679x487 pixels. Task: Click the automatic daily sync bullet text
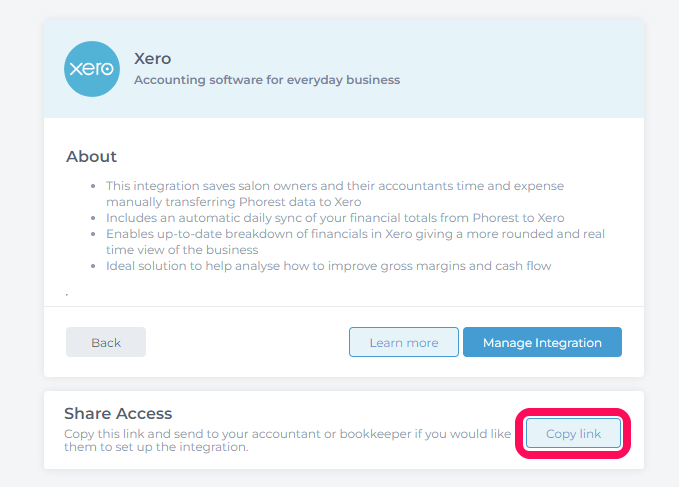click(335, 218)
